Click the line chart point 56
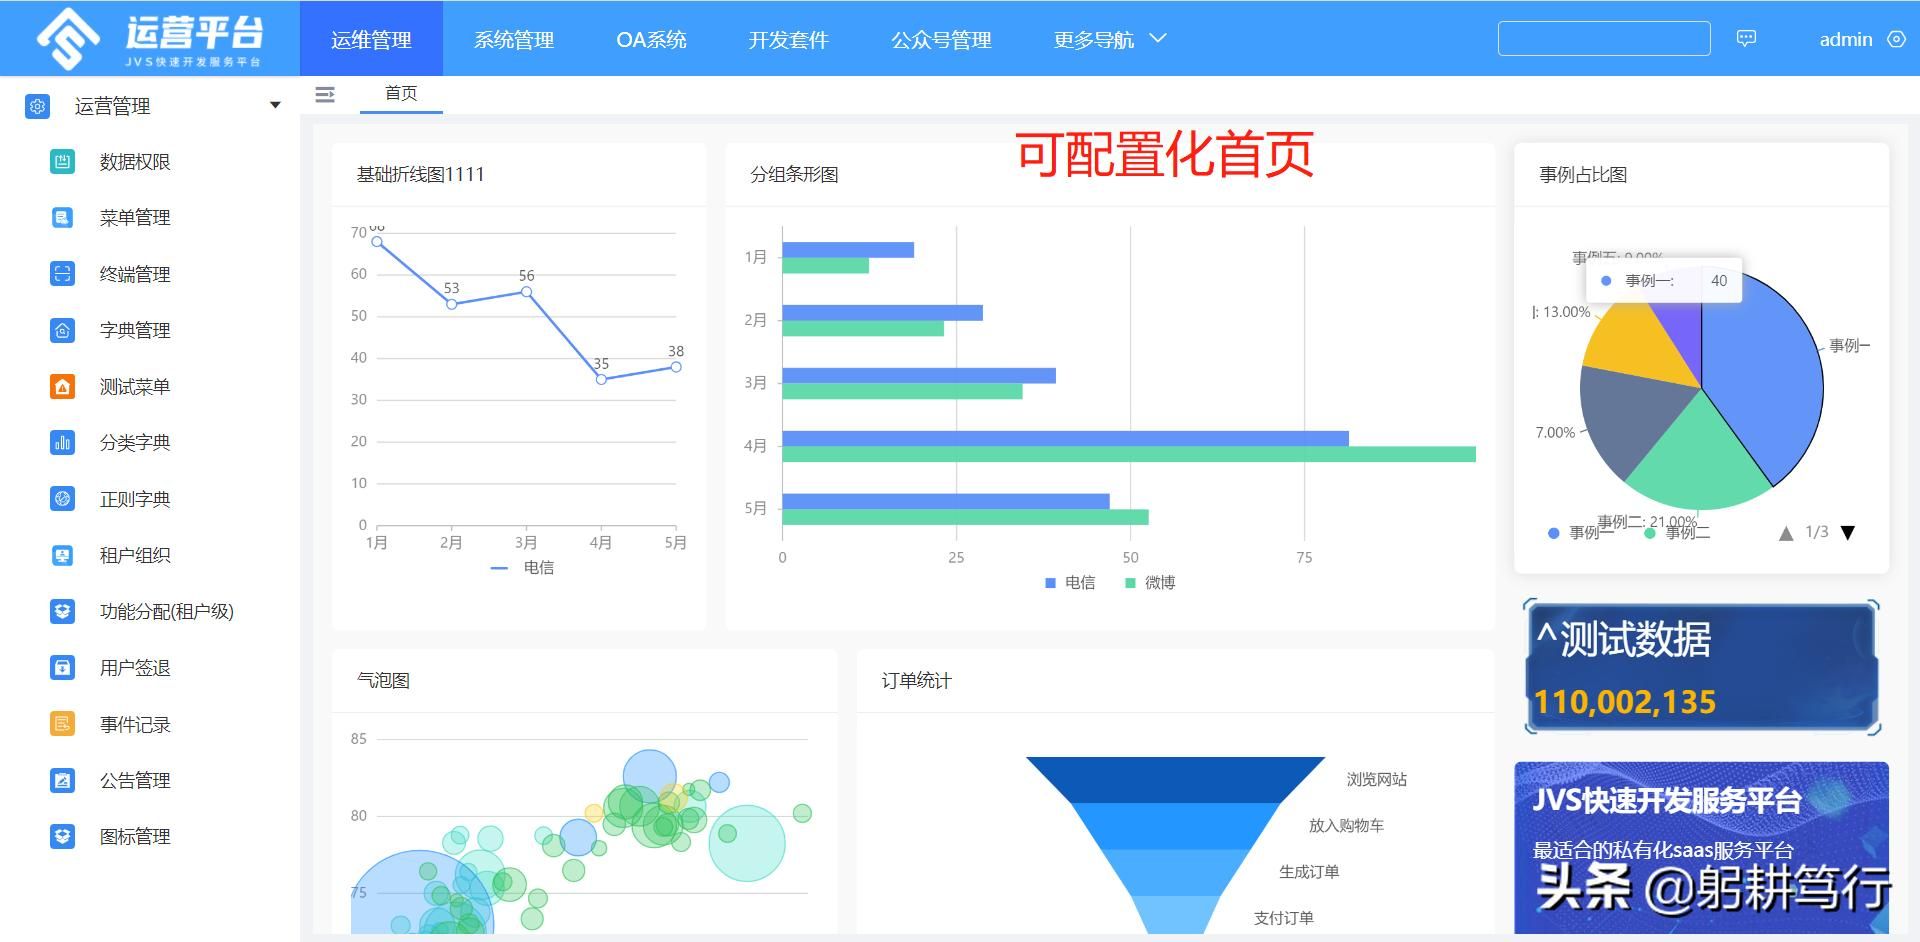This screenshot has width=1920, height=942. pyautogui.click(x=526, y=292)
